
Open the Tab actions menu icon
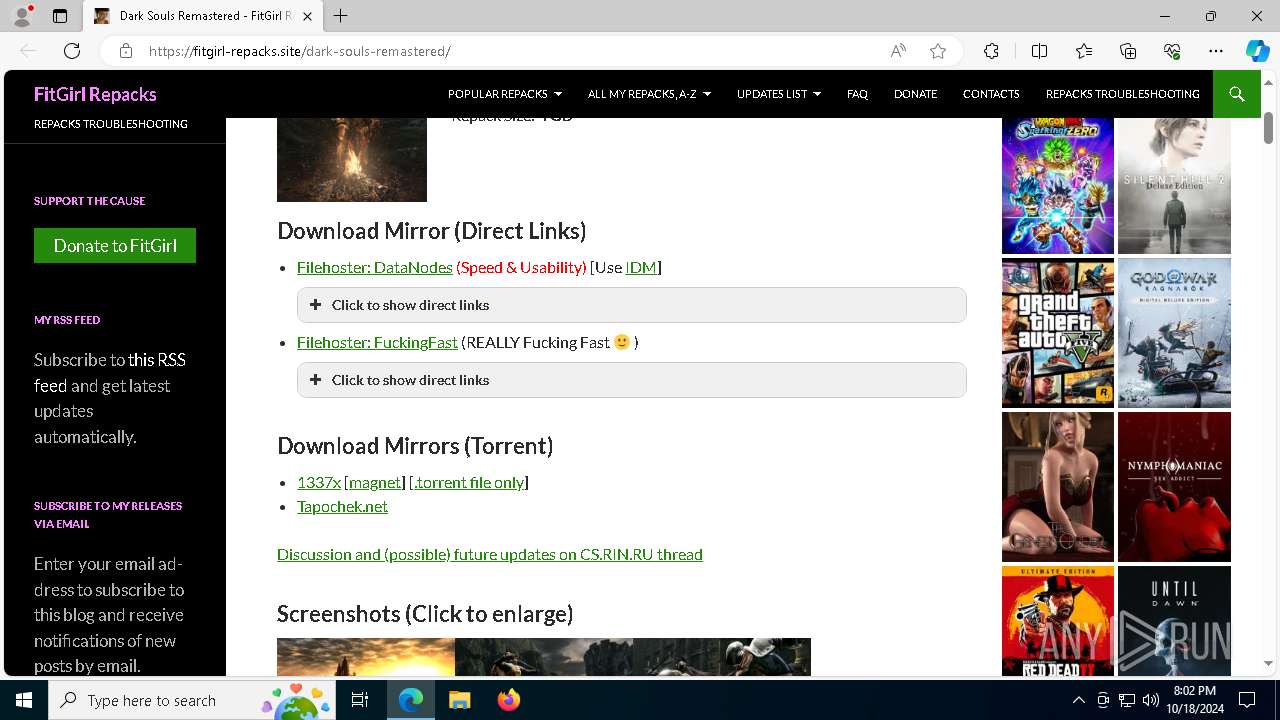tap(60, 16)
